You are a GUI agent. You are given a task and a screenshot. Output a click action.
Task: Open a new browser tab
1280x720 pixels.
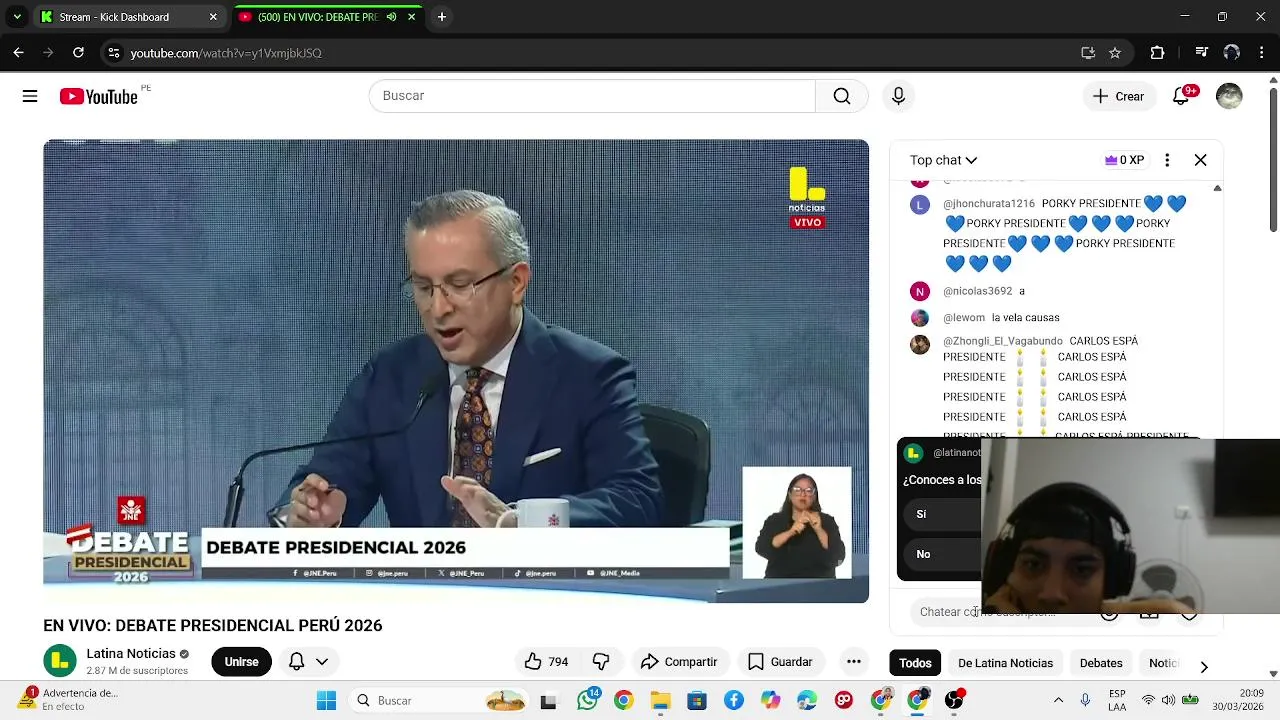pos(441,17)
